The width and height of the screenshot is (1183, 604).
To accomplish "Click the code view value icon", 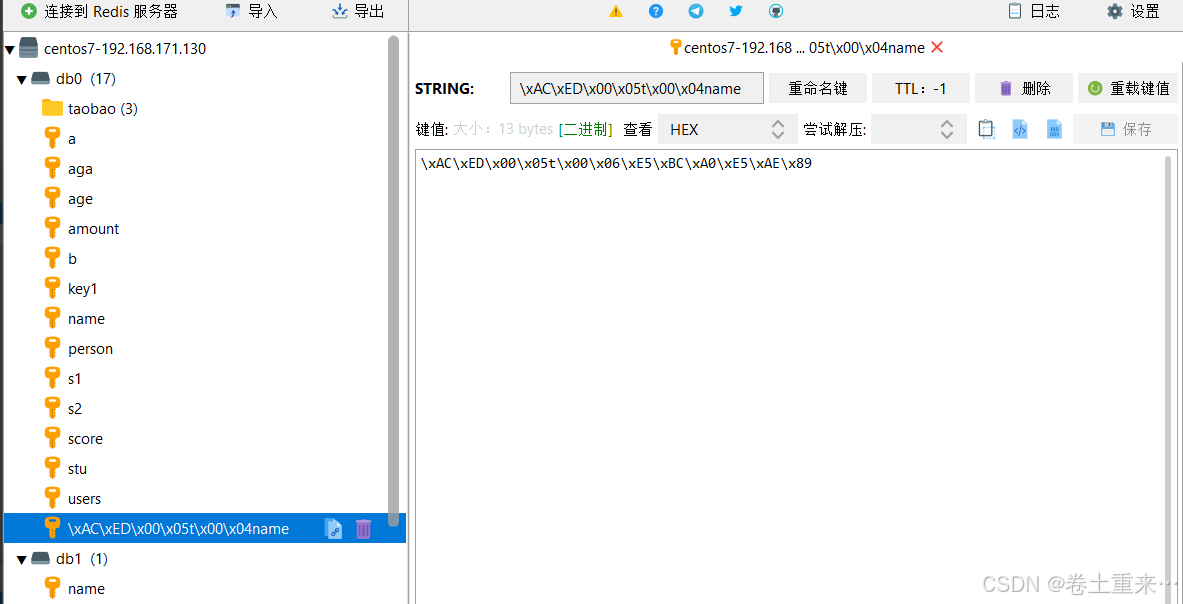I will pyautogui.click(x=1019, y=129).
